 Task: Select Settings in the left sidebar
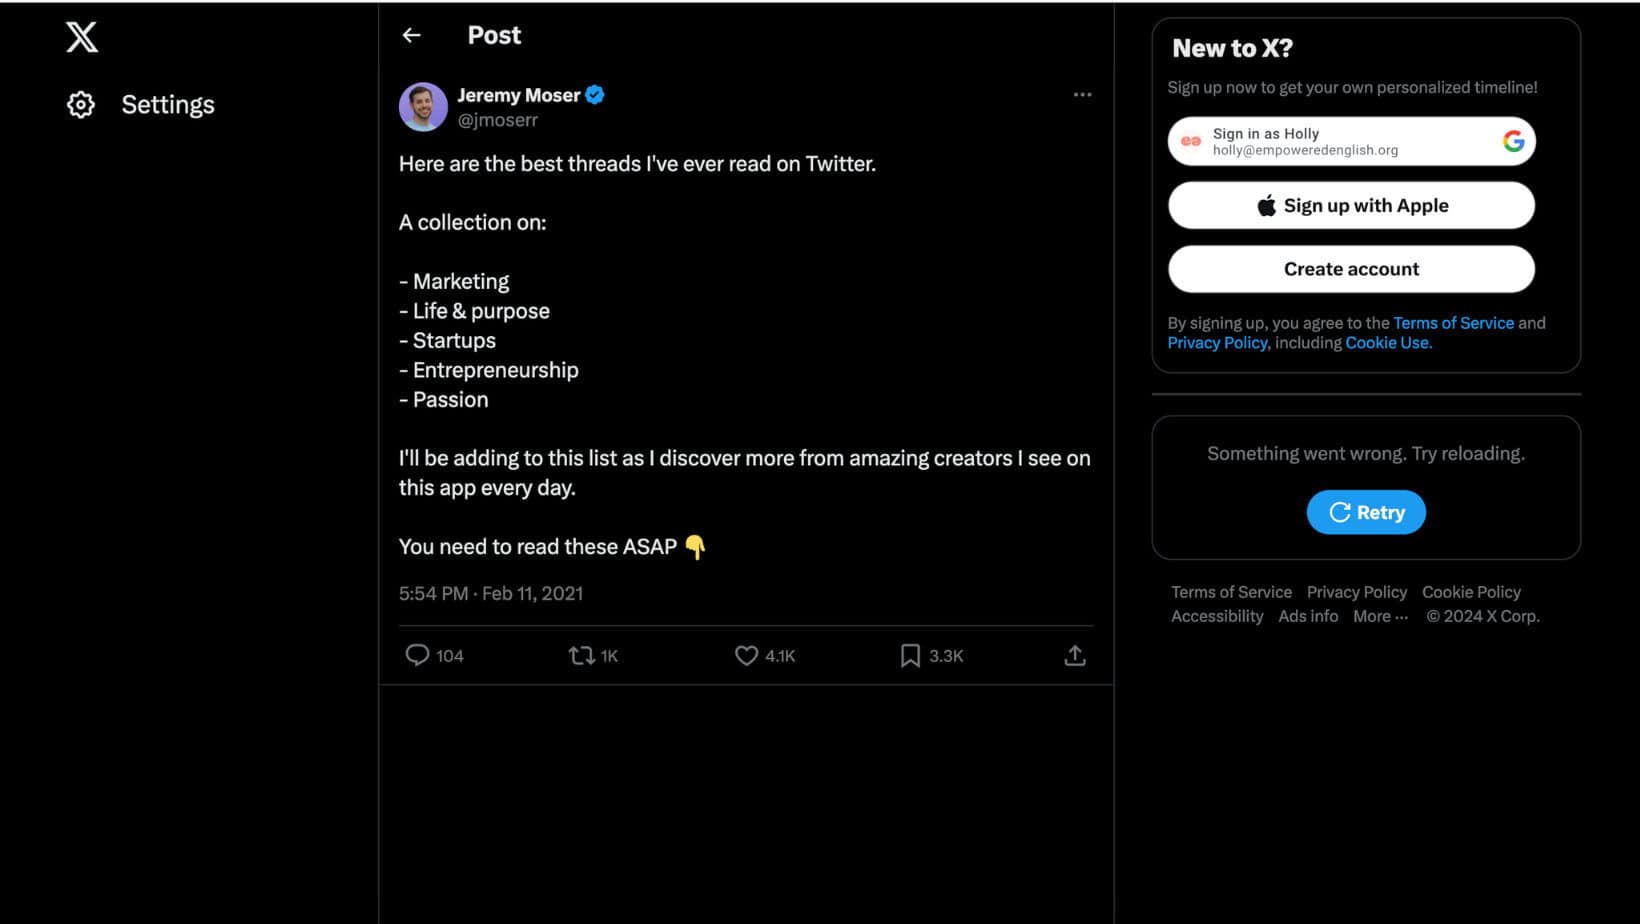pyautogui.click(x=167, y=104)
